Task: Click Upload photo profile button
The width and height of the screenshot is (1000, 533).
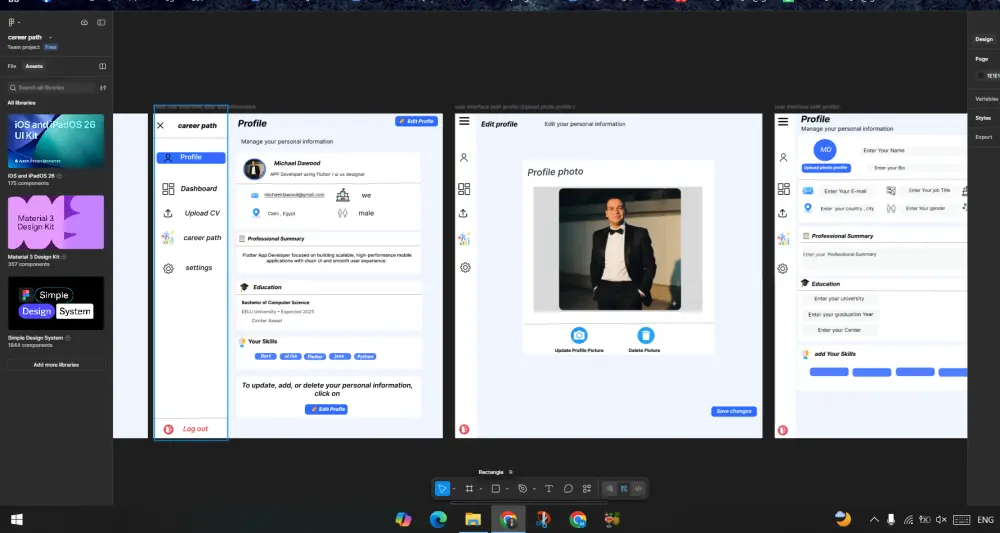Action: click(826, 168)
